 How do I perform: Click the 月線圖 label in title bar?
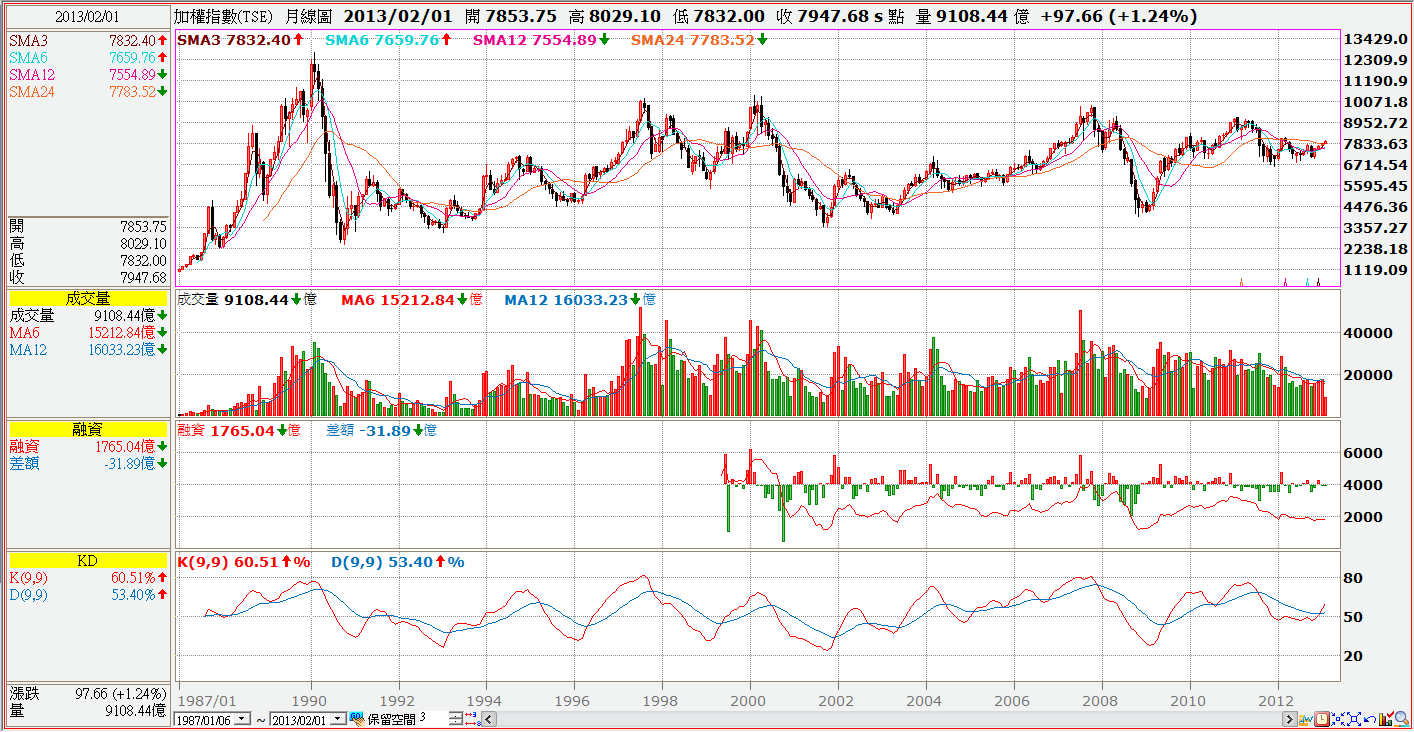[x=311, y=17]
